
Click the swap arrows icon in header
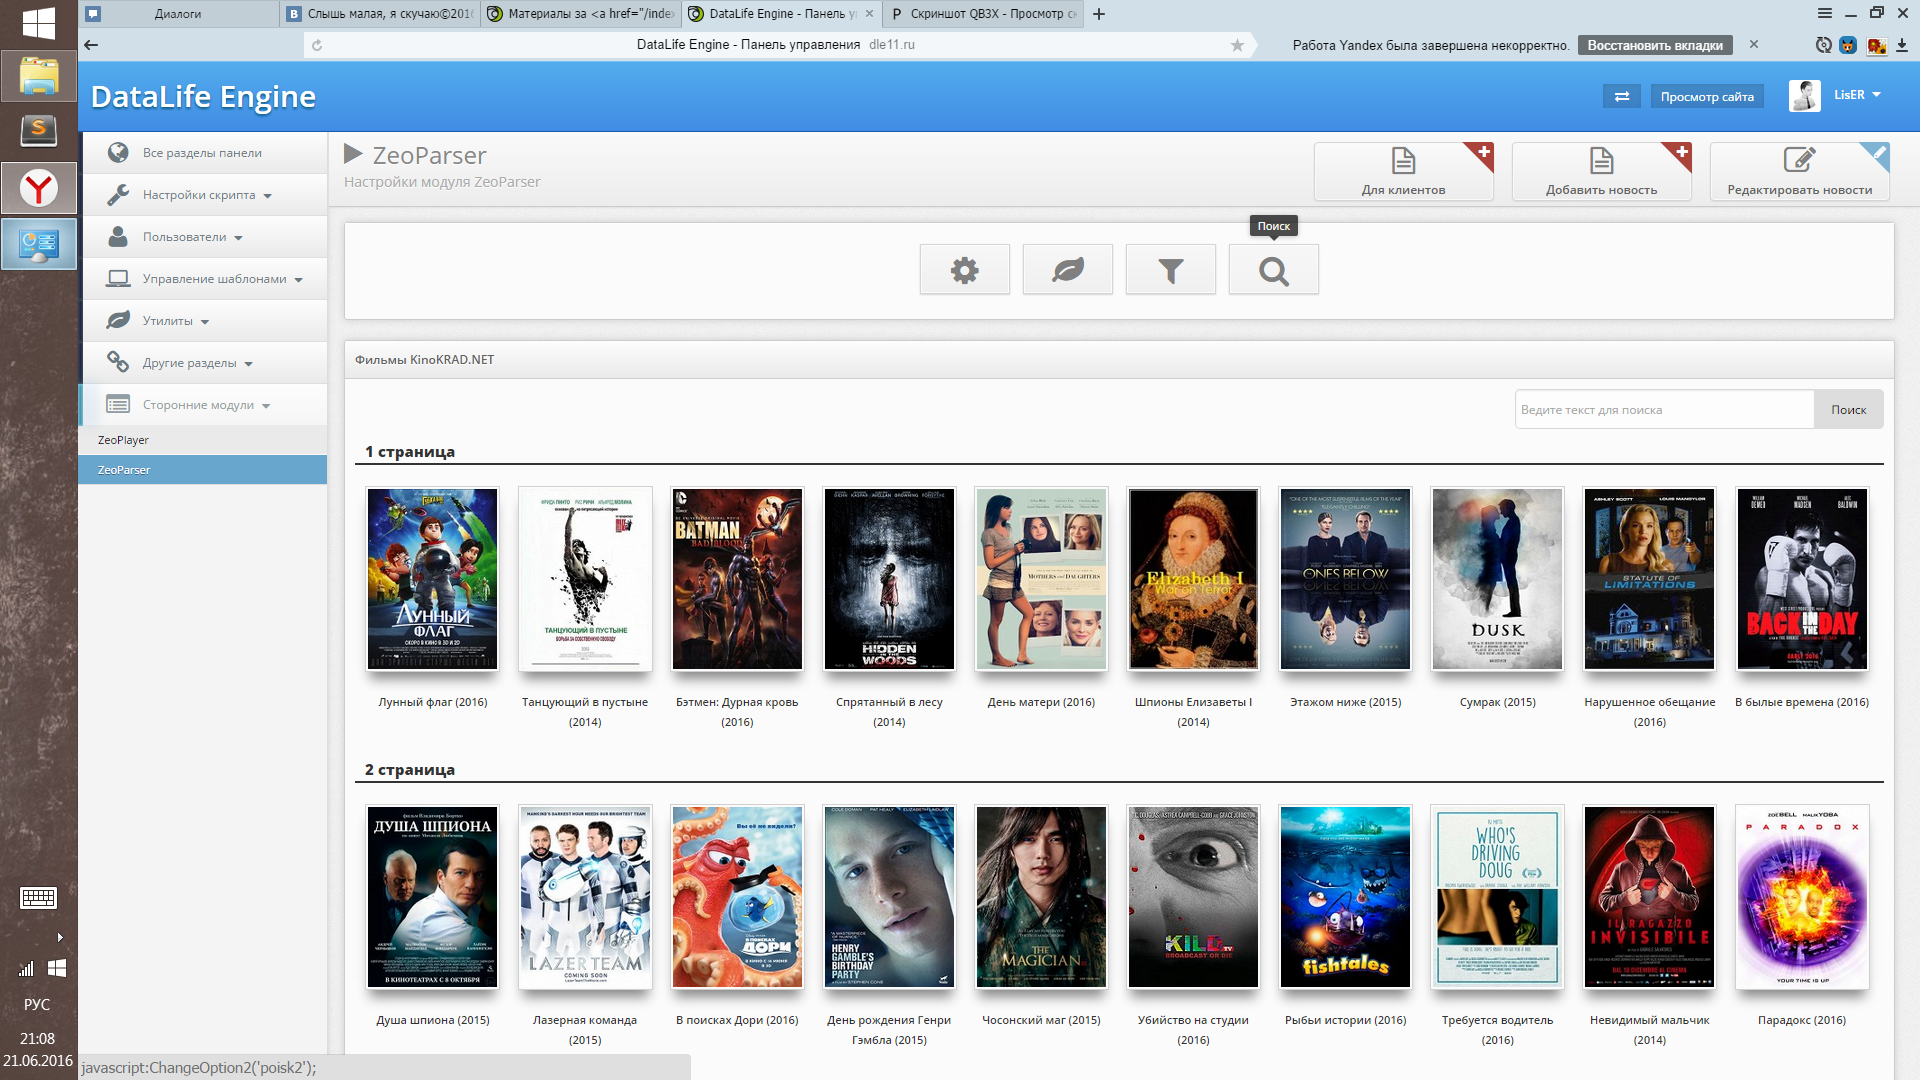point(1622,96)
